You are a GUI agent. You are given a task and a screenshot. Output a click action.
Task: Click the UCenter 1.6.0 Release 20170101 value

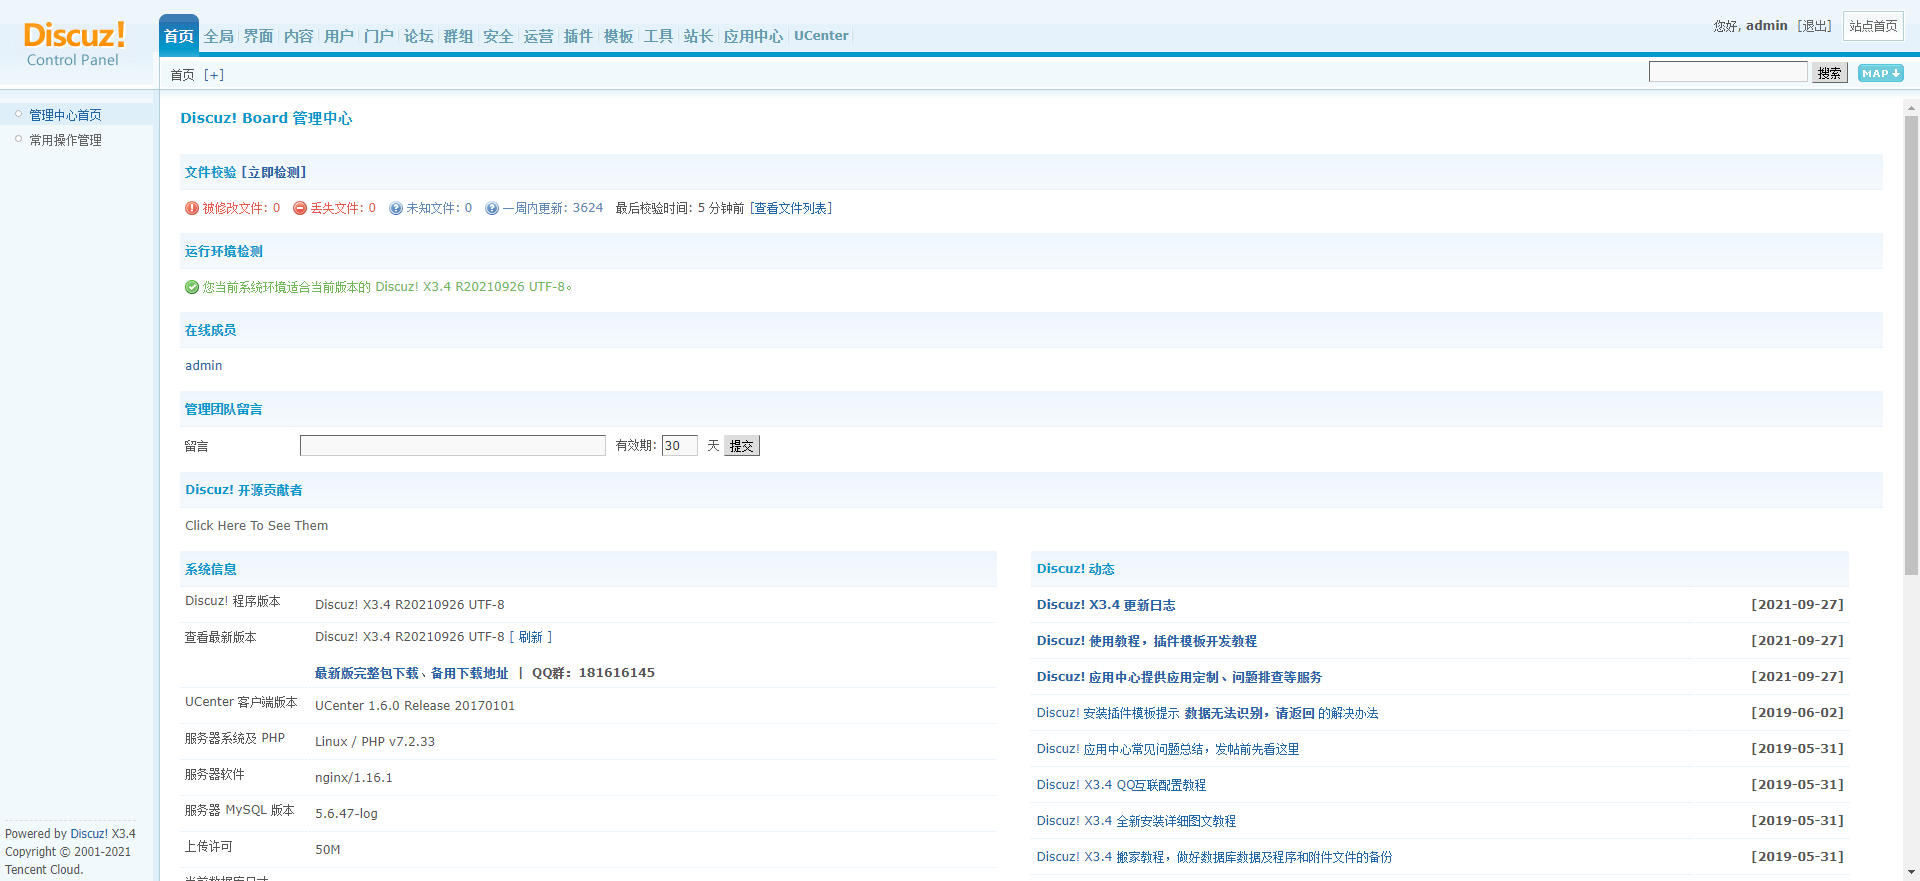tap(415, 706)
